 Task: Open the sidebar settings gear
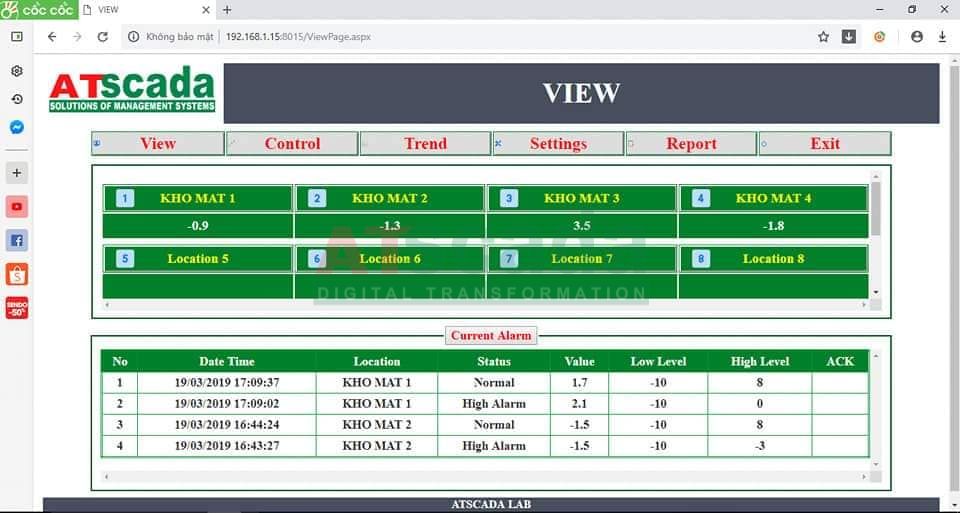click(x=17, y=71)
